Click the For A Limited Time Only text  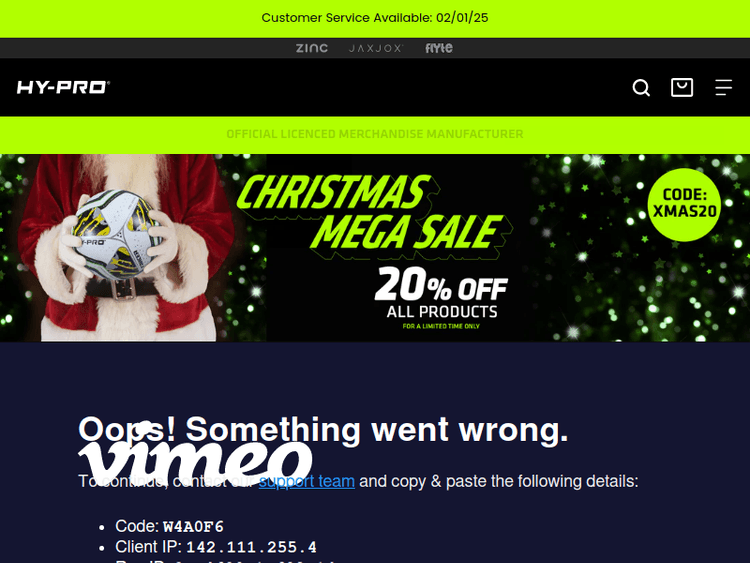[x=441, y=326]
